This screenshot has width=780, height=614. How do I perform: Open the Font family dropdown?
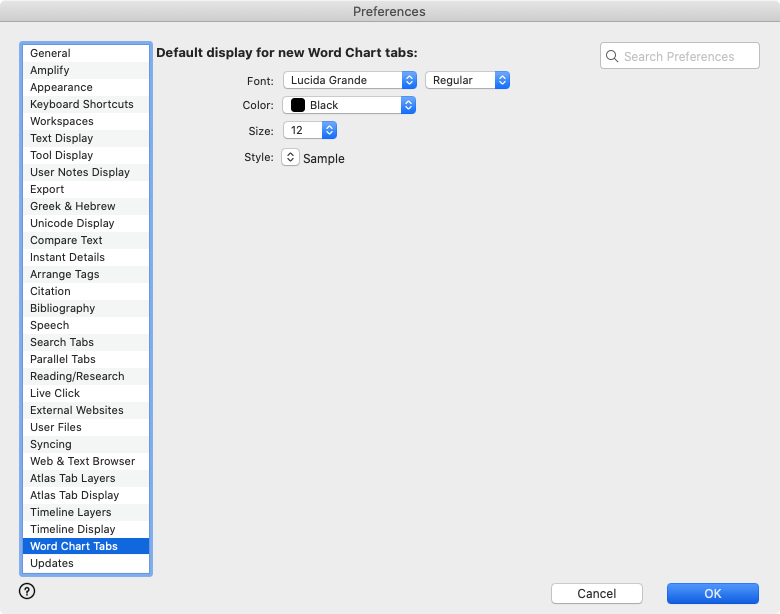[349, 80]
